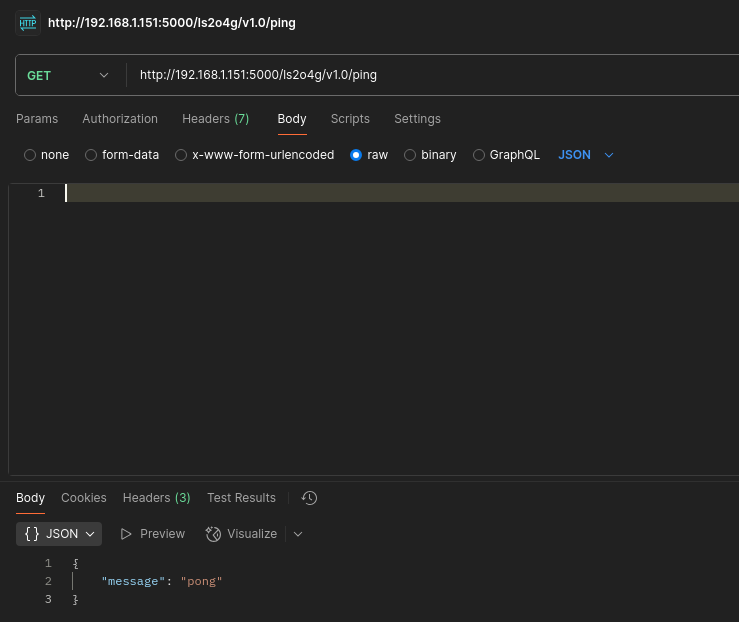Switch to the Params tab
Image resolution: width=739 pixels, height=622 pixels.
[x=37, y=119]
